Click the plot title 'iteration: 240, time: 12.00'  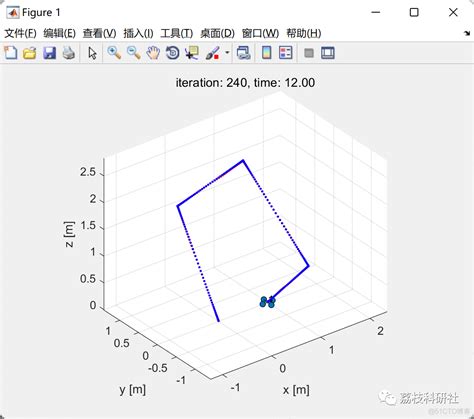245,83
